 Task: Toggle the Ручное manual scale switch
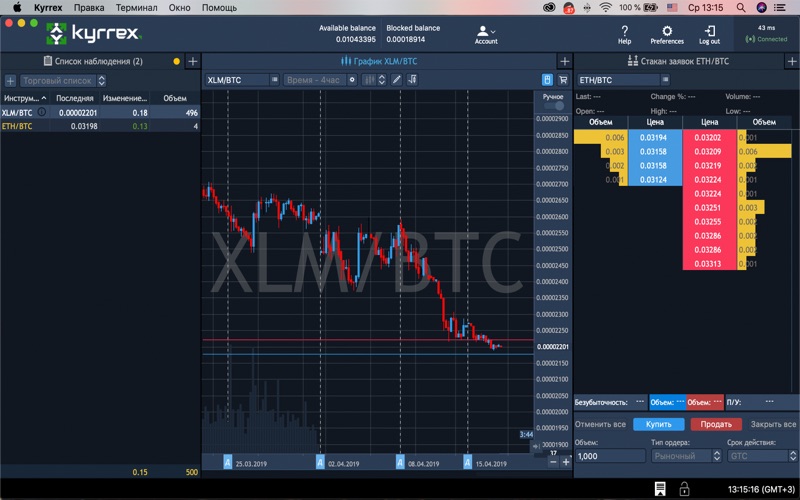[x=554, y=106]
